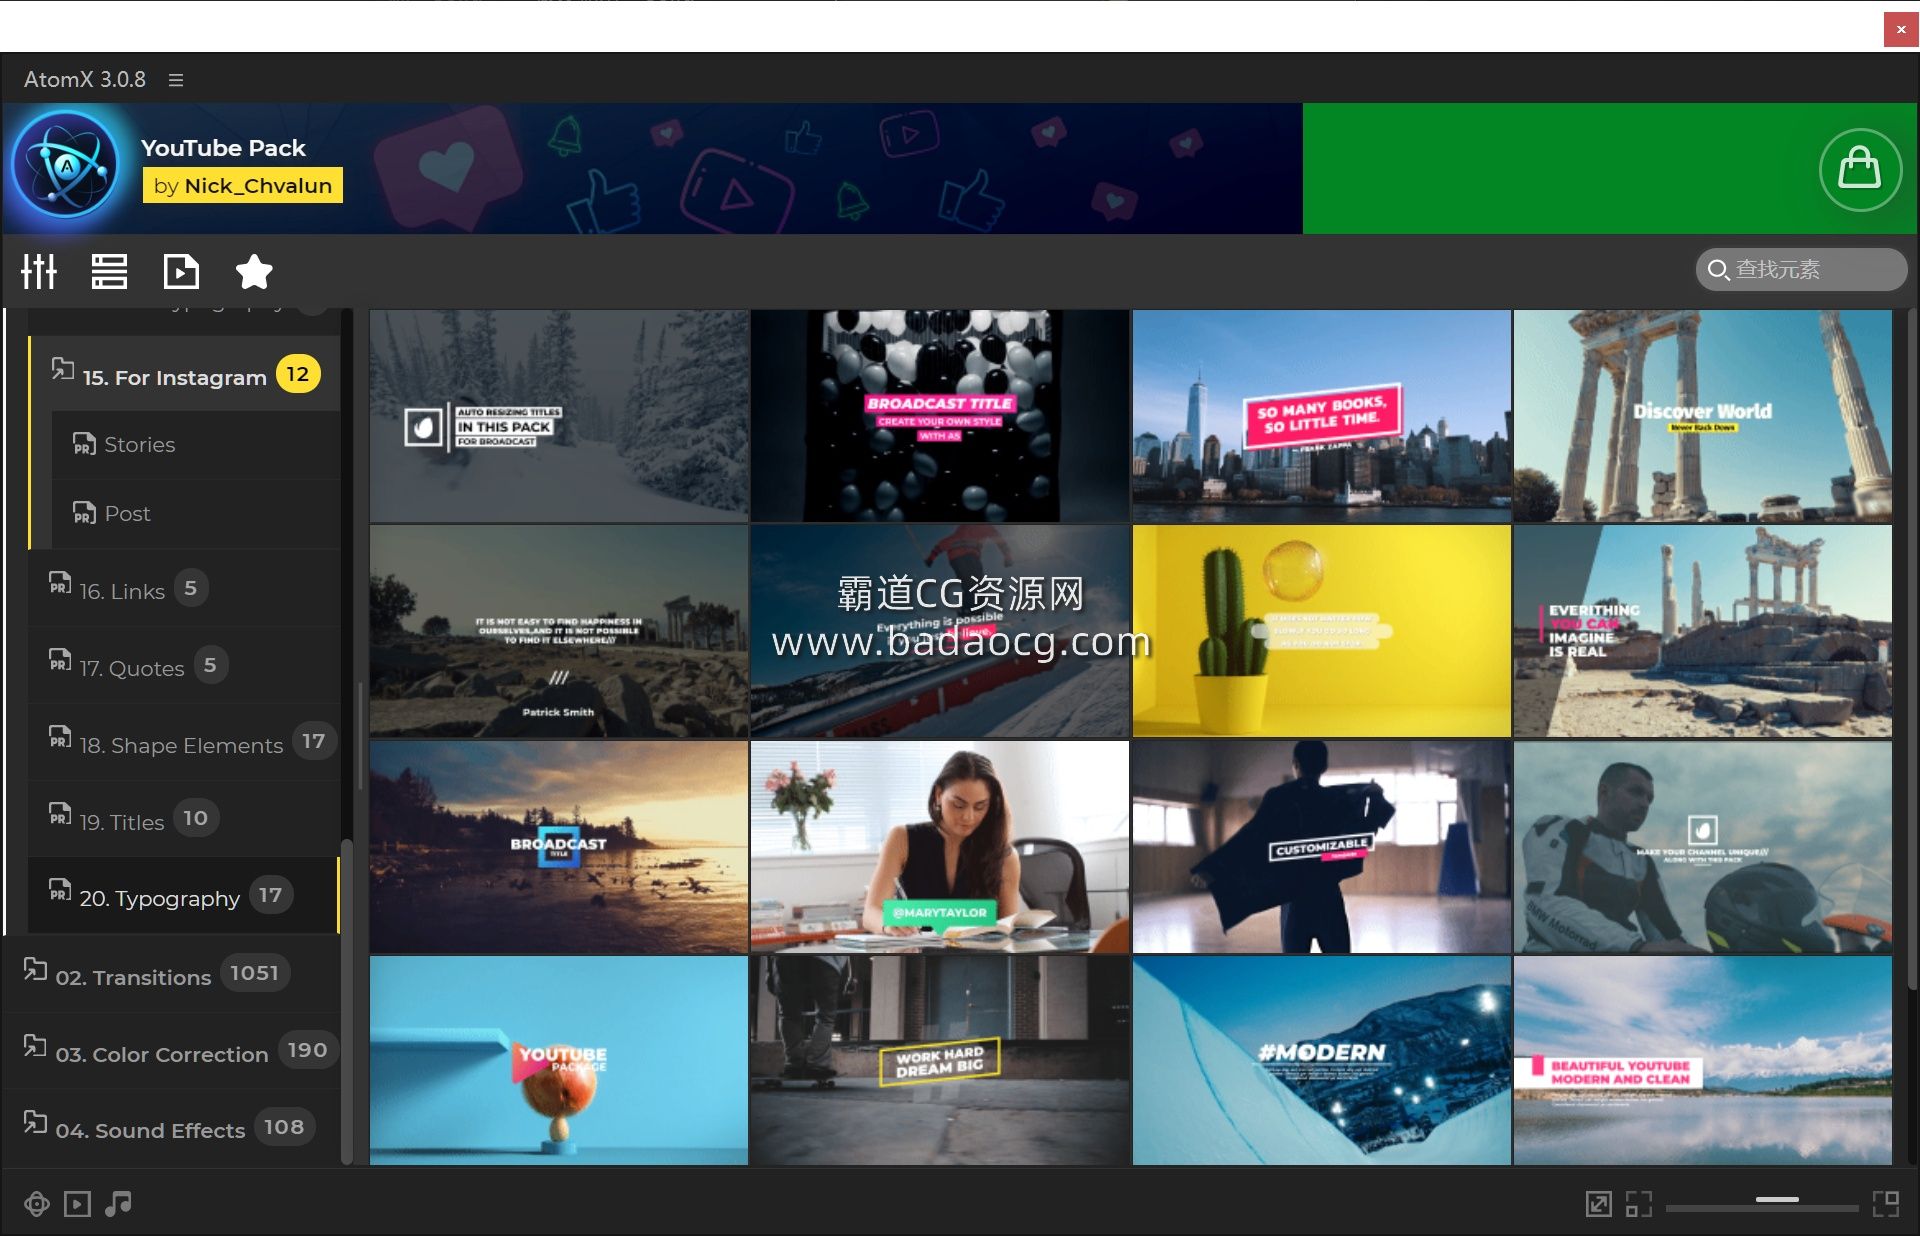Select the motorcyclist channel thumbnail
This screenshot has width=1920, height=1236.
pos(1702,847)
